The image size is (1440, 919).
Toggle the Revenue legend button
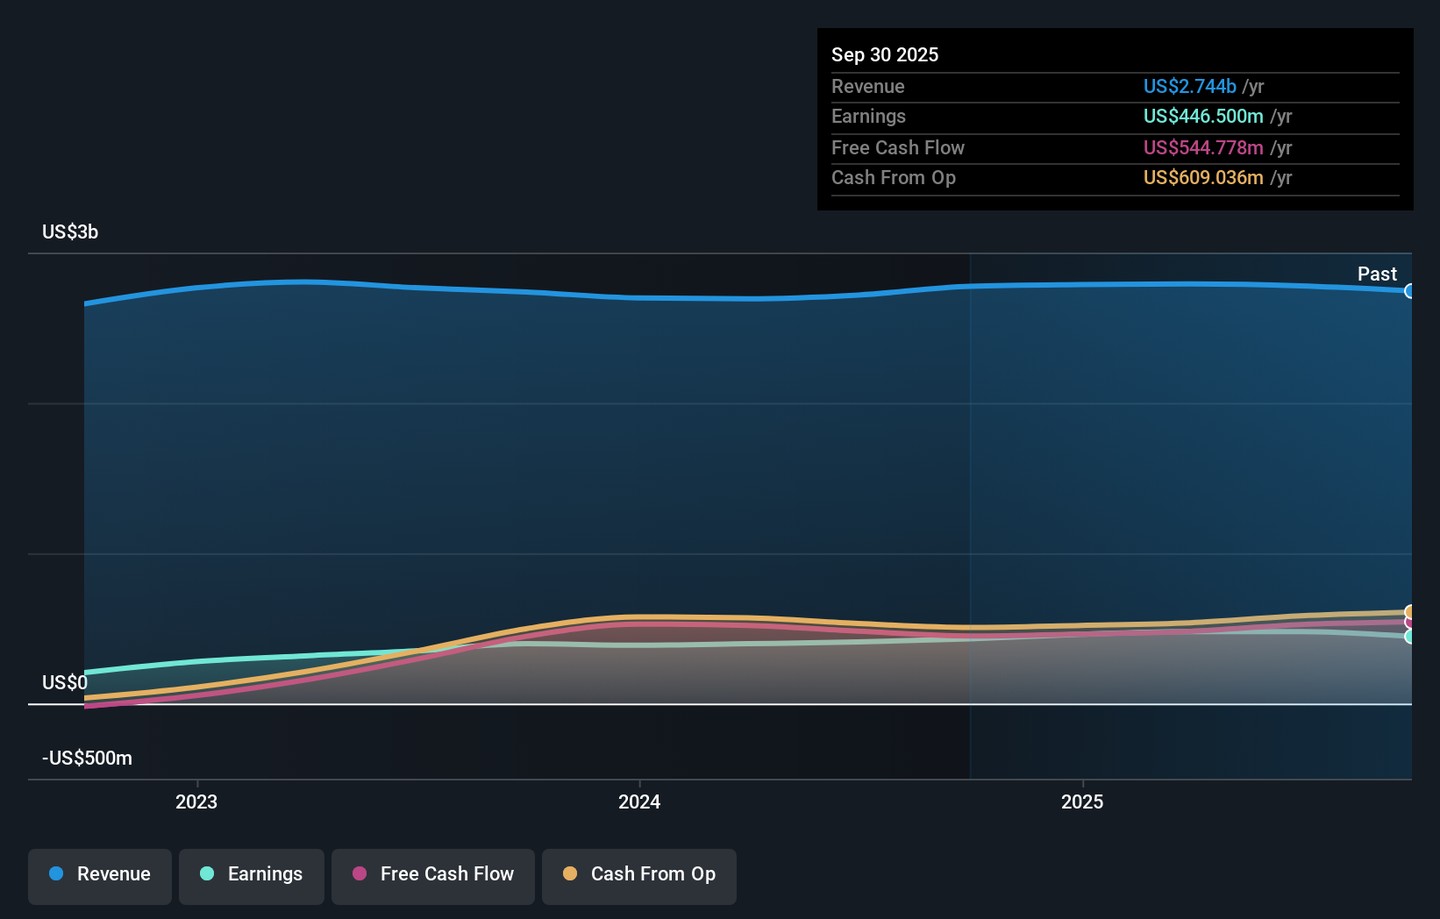100,874
